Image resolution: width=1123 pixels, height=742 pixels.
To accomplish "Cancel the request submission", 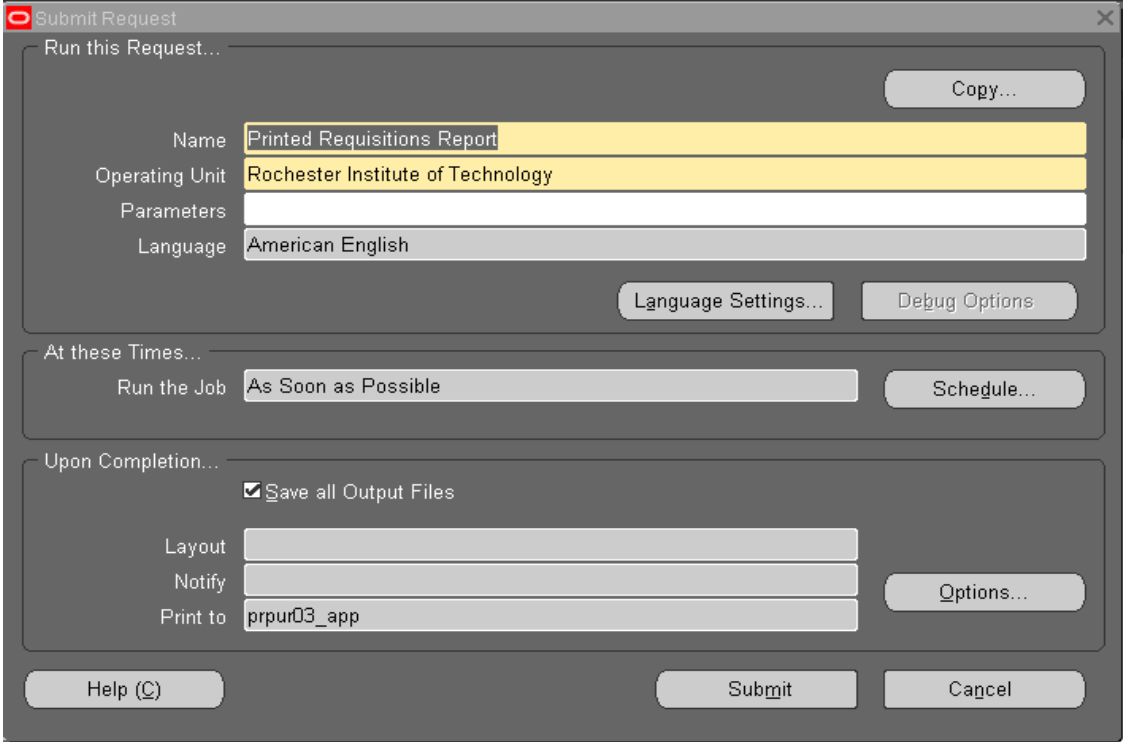I will click(984, 689).
